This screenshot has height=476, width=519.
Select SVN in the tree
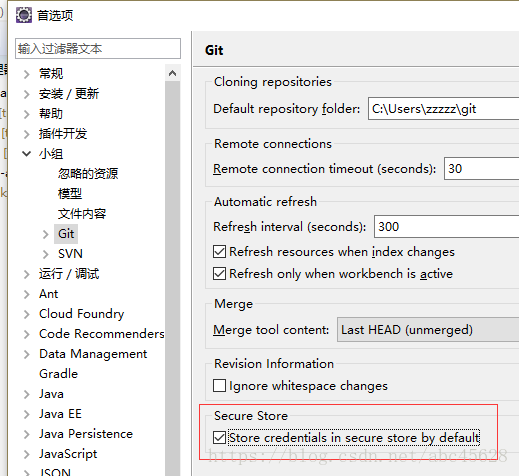(x=70, y=254)
